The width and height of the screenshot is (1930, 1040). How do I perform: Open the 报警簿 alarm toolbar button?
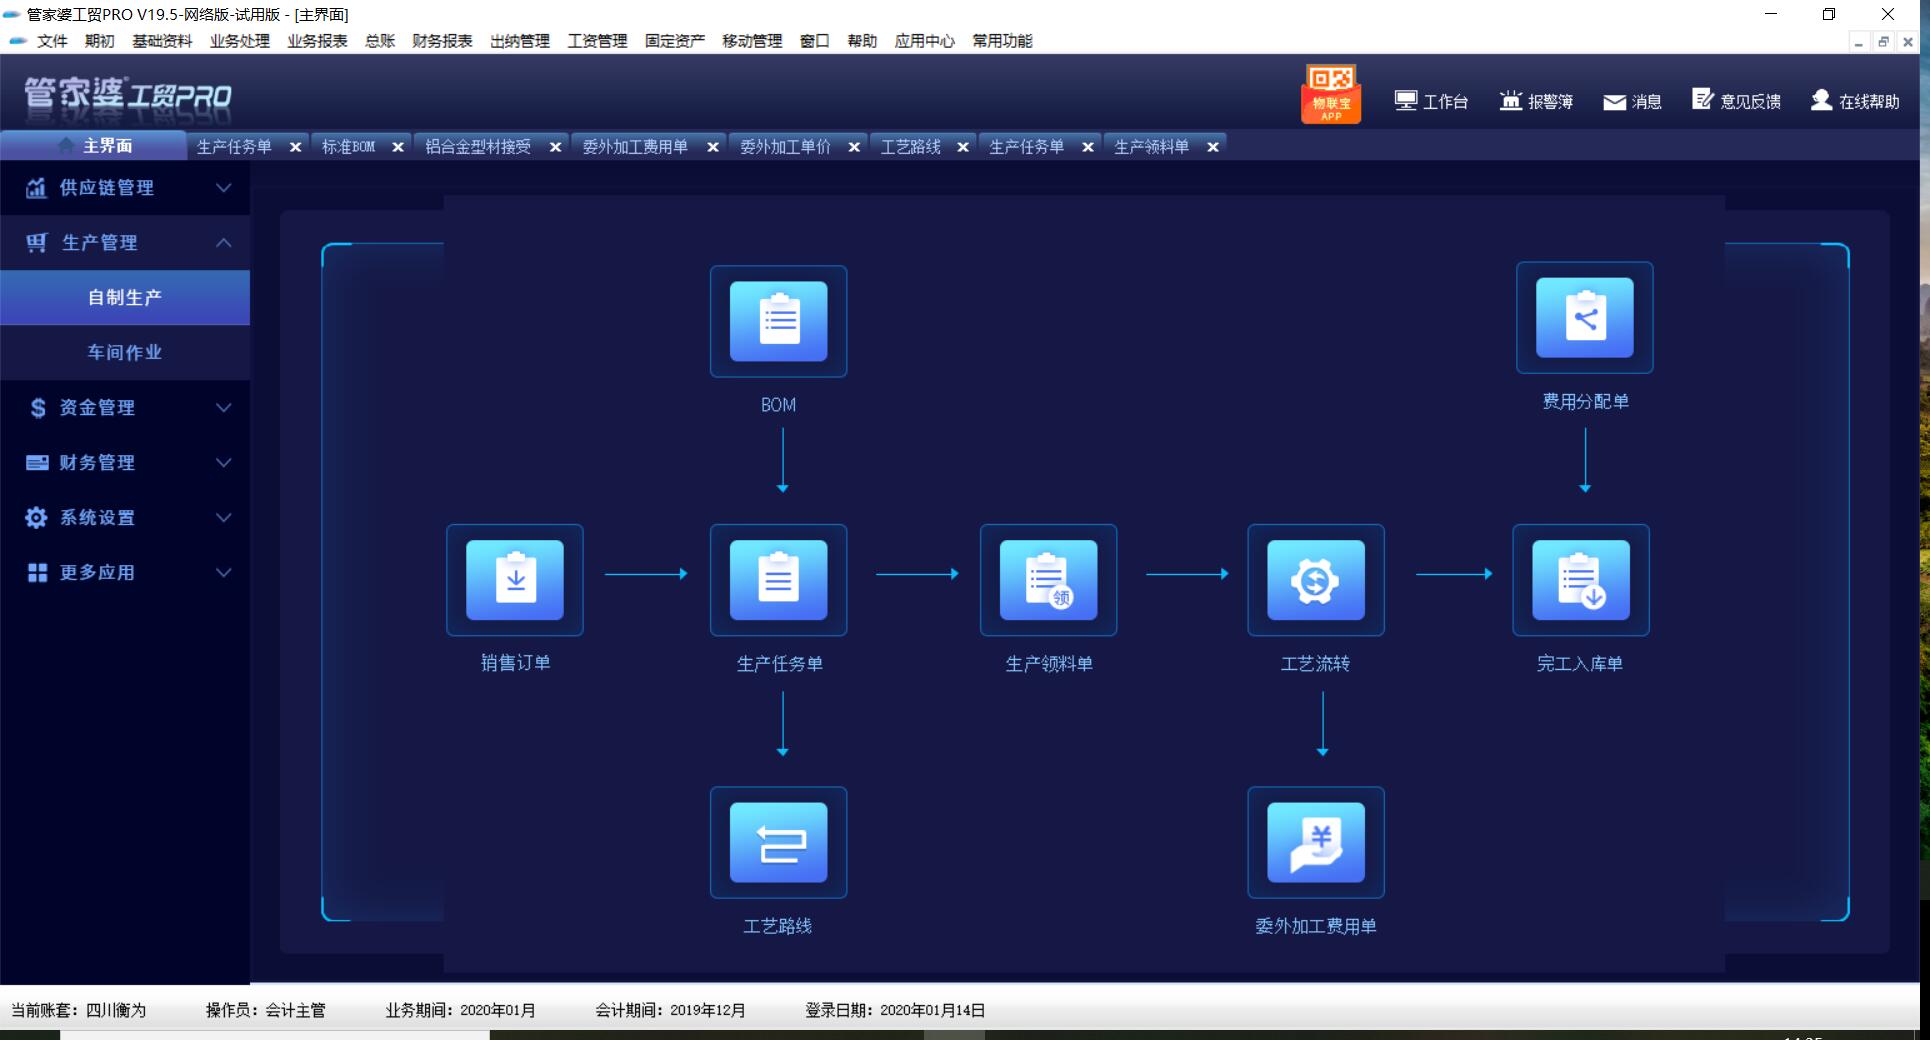pyautogui.click(x=1536, y=101)
